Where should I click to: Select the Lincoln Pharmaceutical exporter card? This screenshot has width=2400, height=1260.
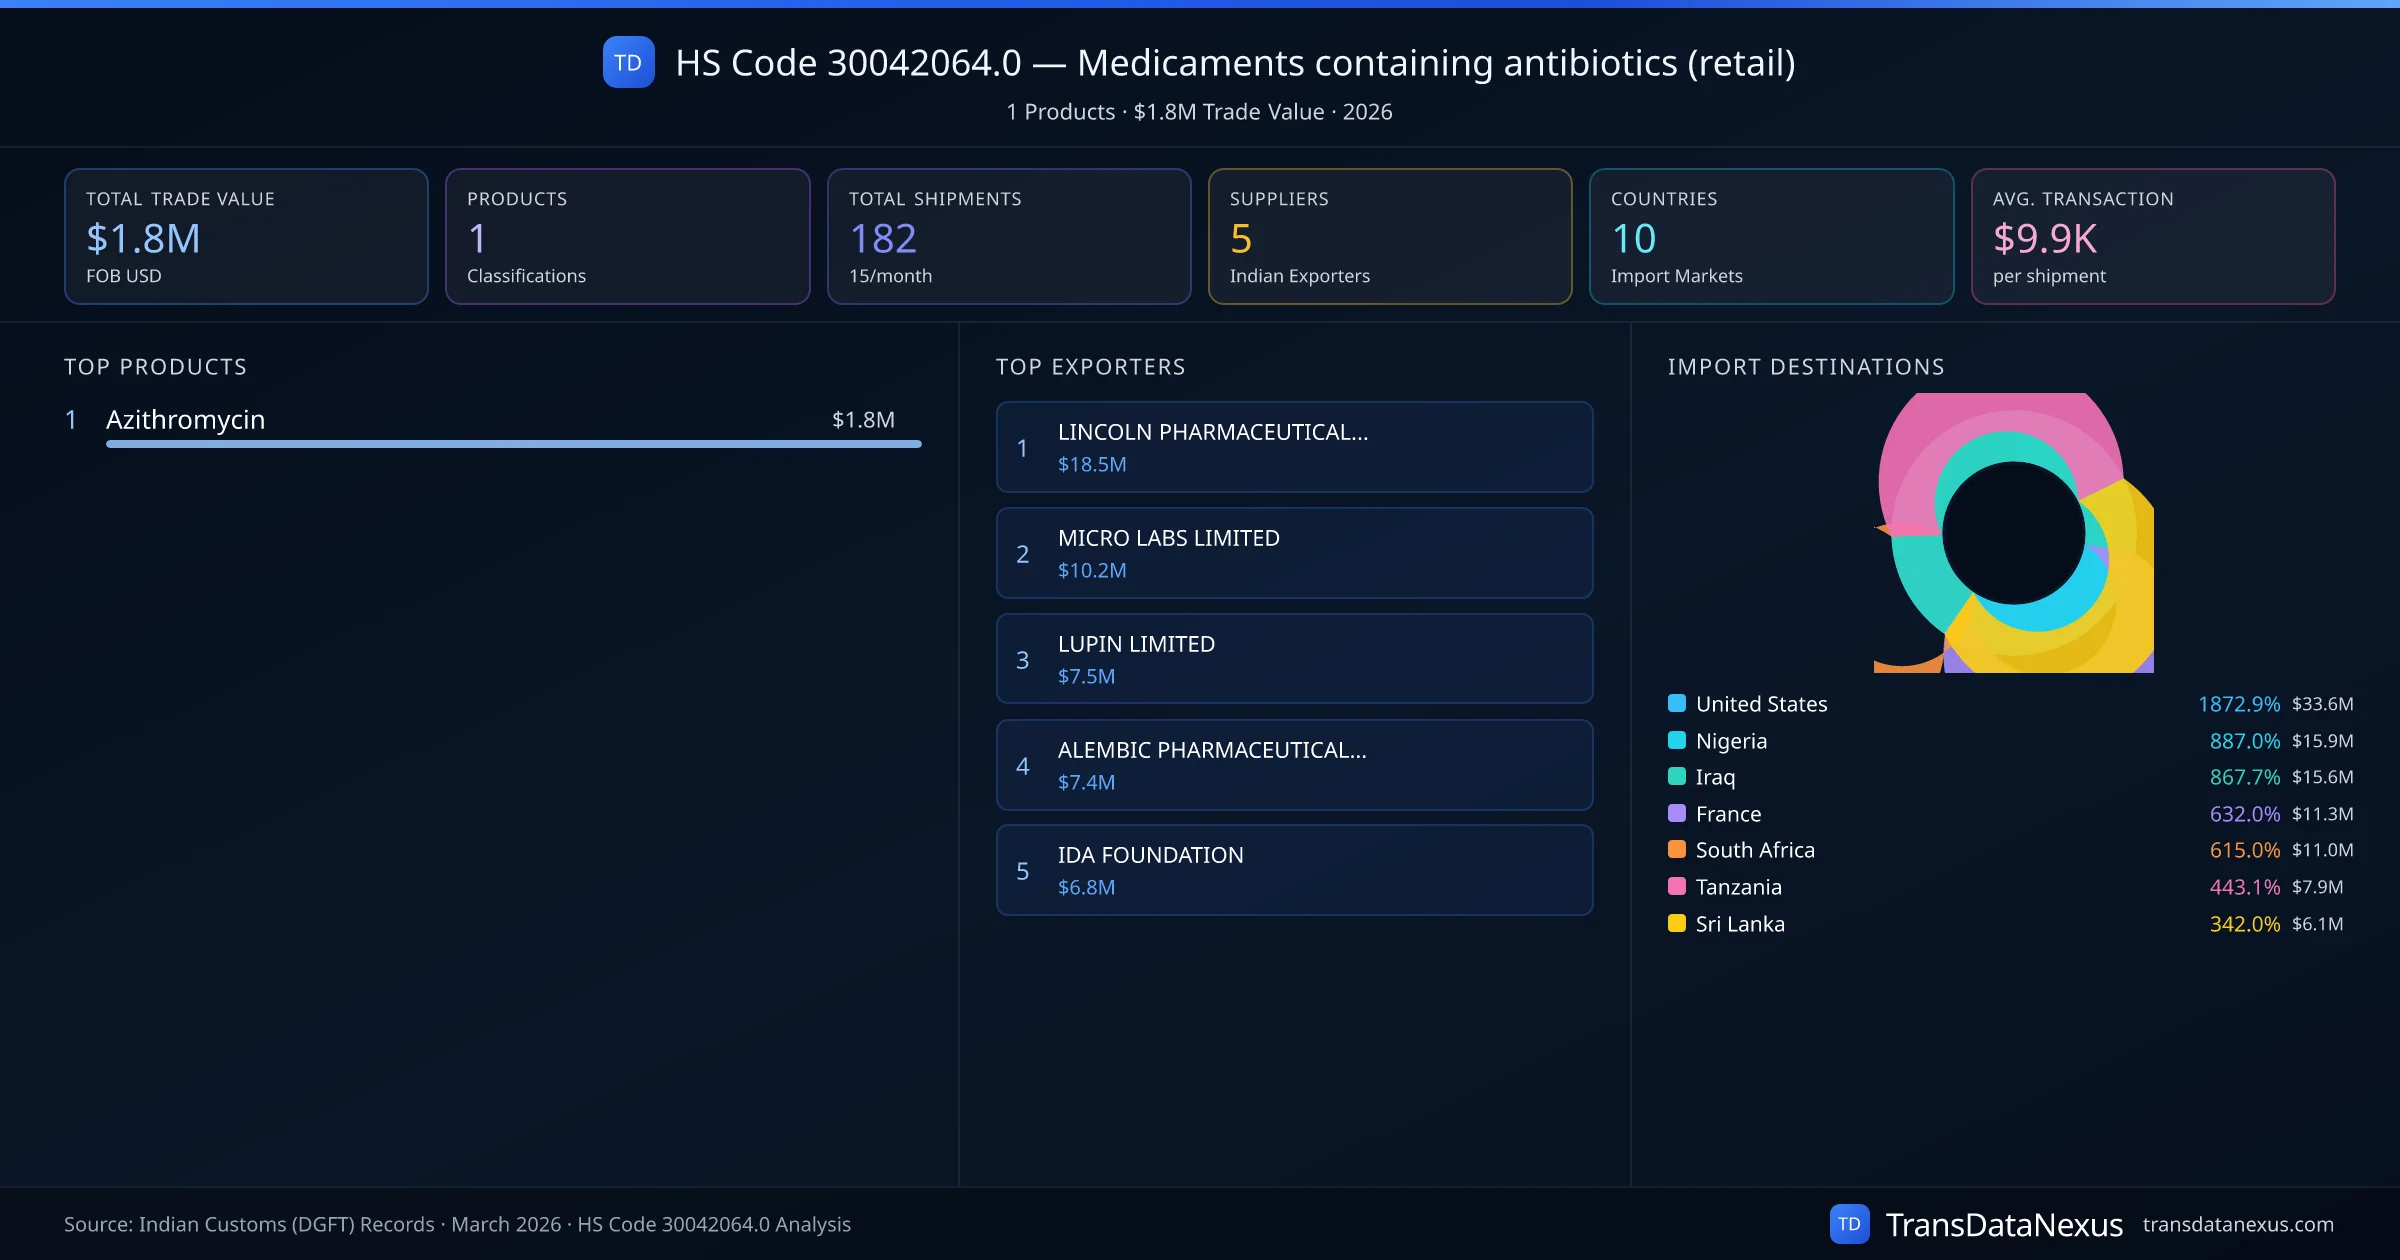(x=1294, y=447)
